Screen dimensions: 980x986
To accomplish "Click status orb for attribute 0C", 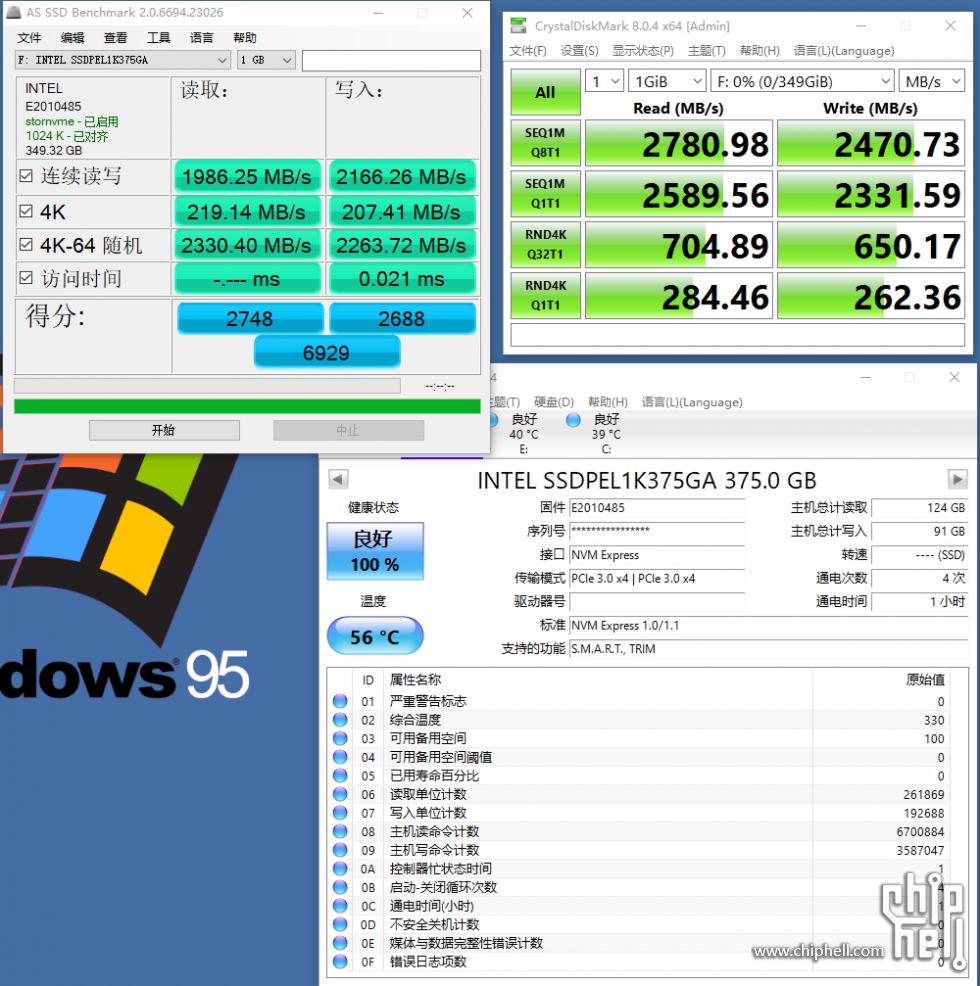I will click(340, 906).
